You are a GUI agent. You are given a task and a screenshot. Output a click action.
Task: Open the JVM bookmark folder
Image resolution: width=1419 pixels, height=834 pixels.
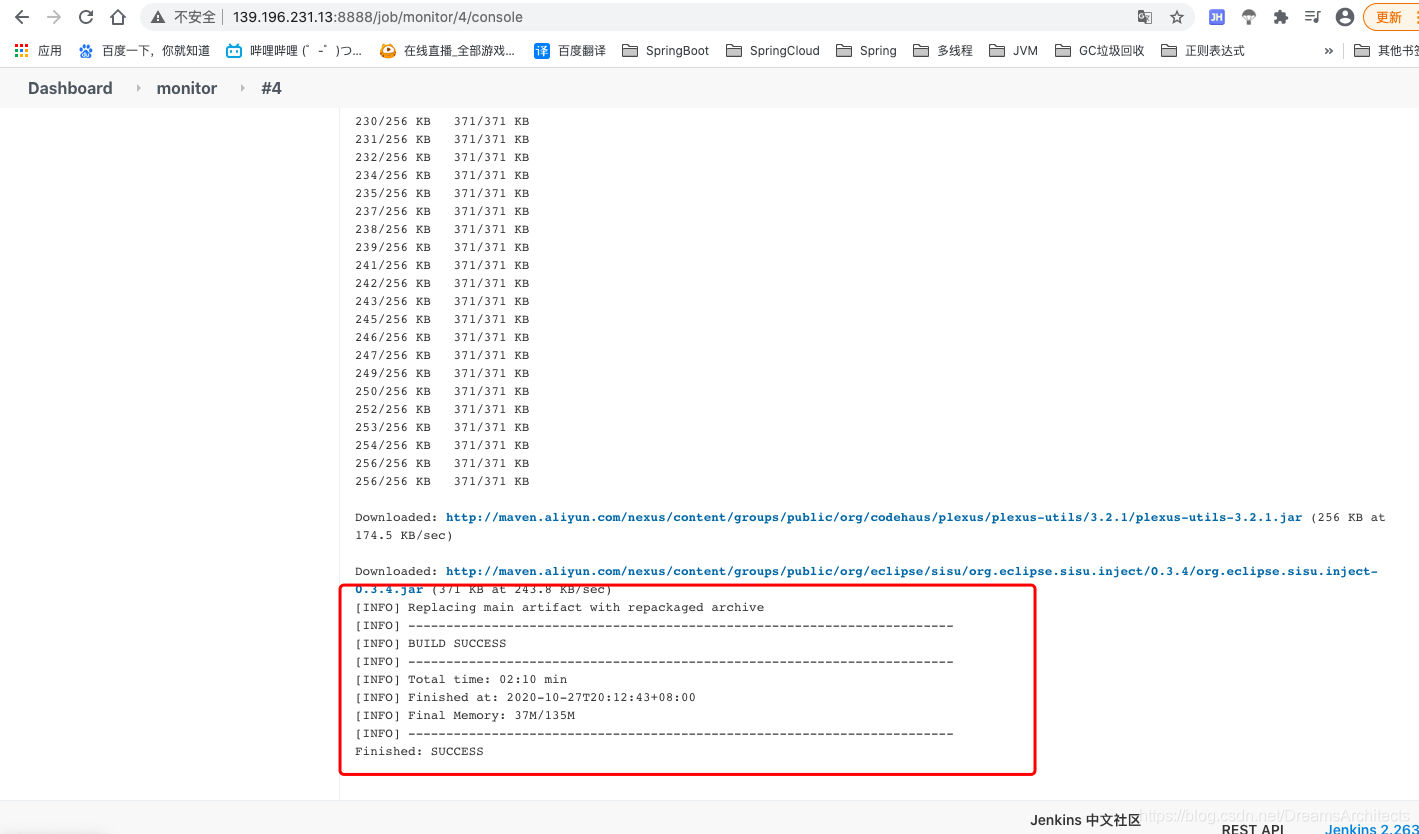1013,50
